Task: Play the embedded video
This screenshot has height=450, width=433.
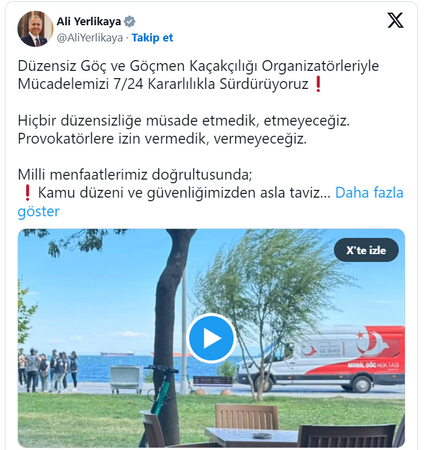Action: coord(211,338)
